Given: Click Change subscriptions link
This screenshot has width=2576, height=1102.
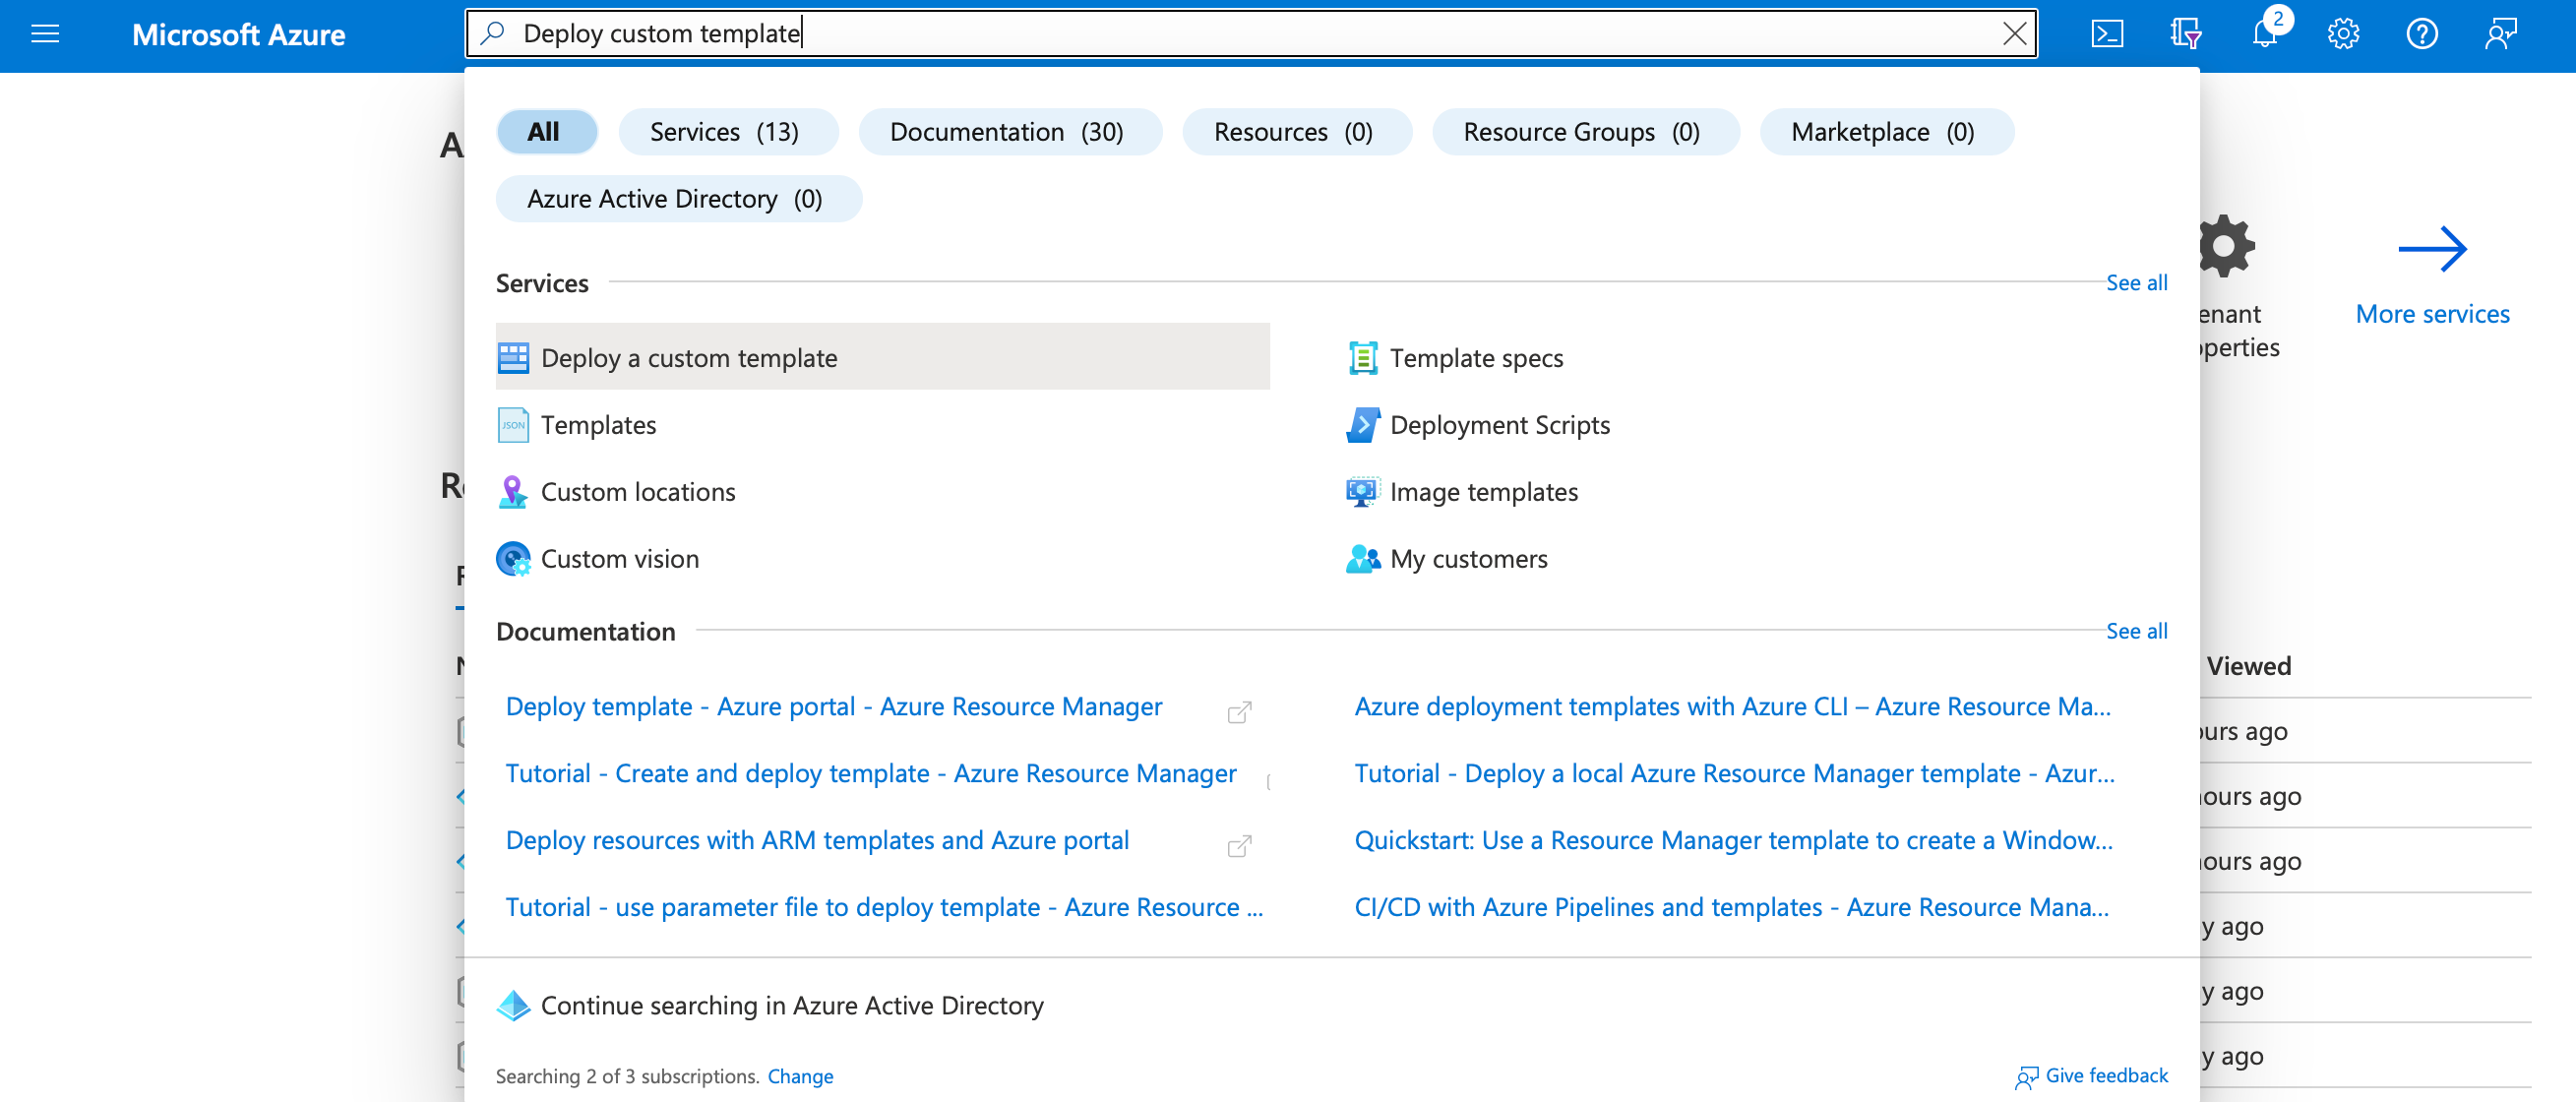Looking at the screenshot, I should coord(799,1076).
